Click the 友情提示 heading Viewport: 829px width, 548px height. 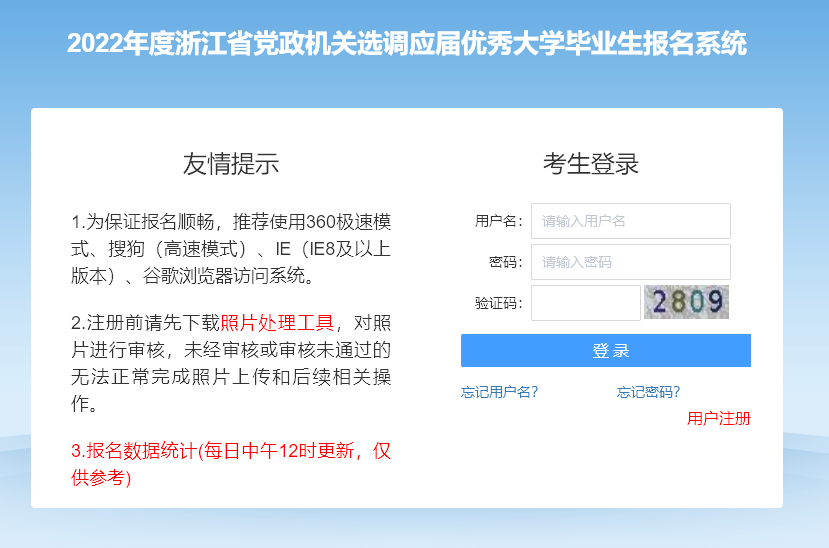coord(230,164)
